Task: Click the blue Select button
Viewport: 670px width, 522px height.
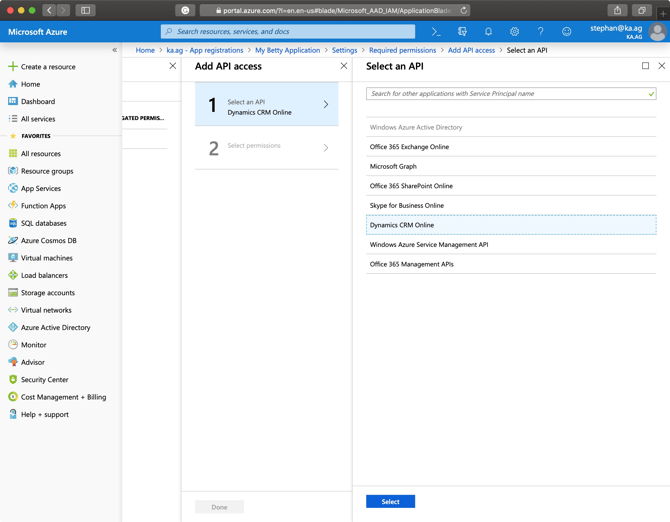Action: pos(390,501)
